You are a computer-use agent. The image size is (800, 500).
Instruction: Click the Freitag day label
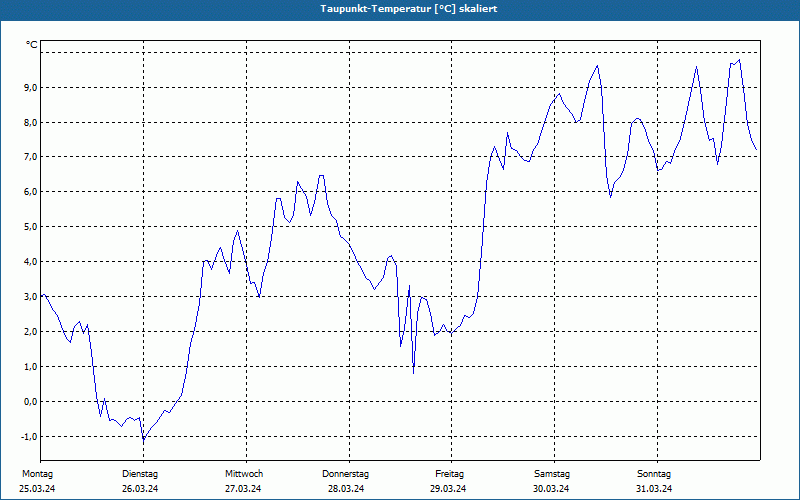point(449,474)
